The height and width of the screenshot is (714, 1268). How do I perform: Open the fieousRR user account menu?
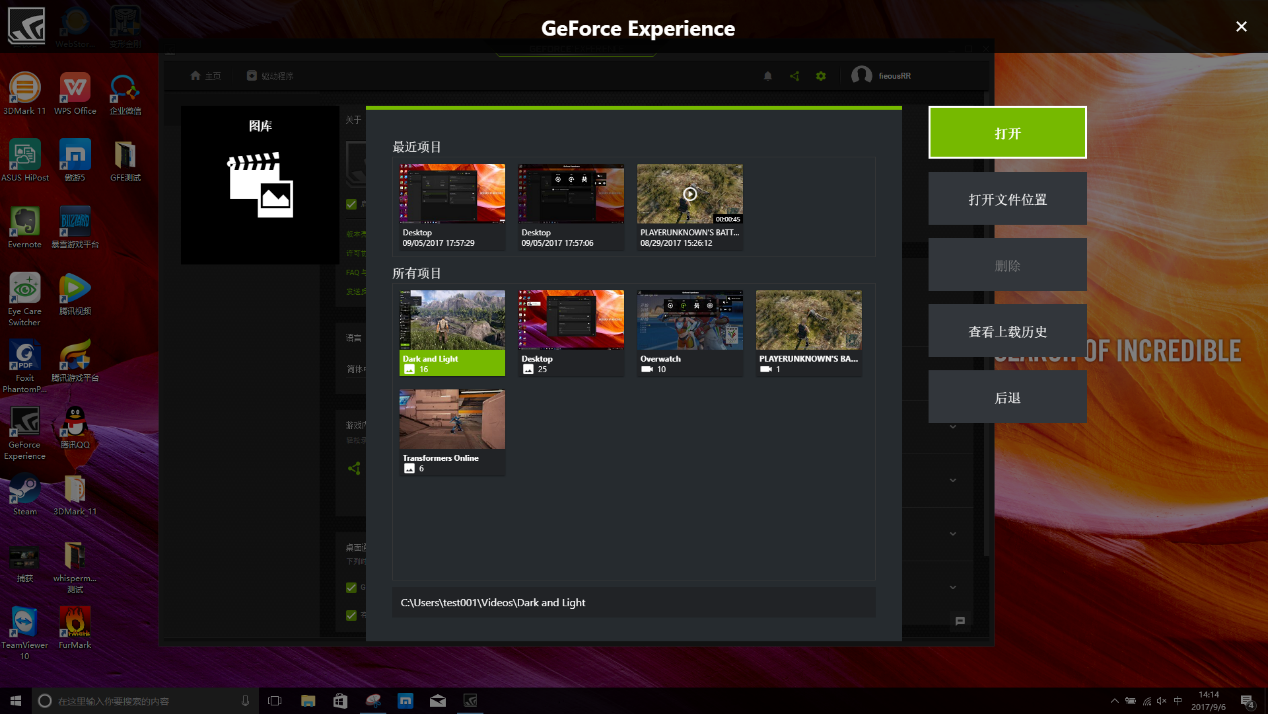(x=881, y=76)
